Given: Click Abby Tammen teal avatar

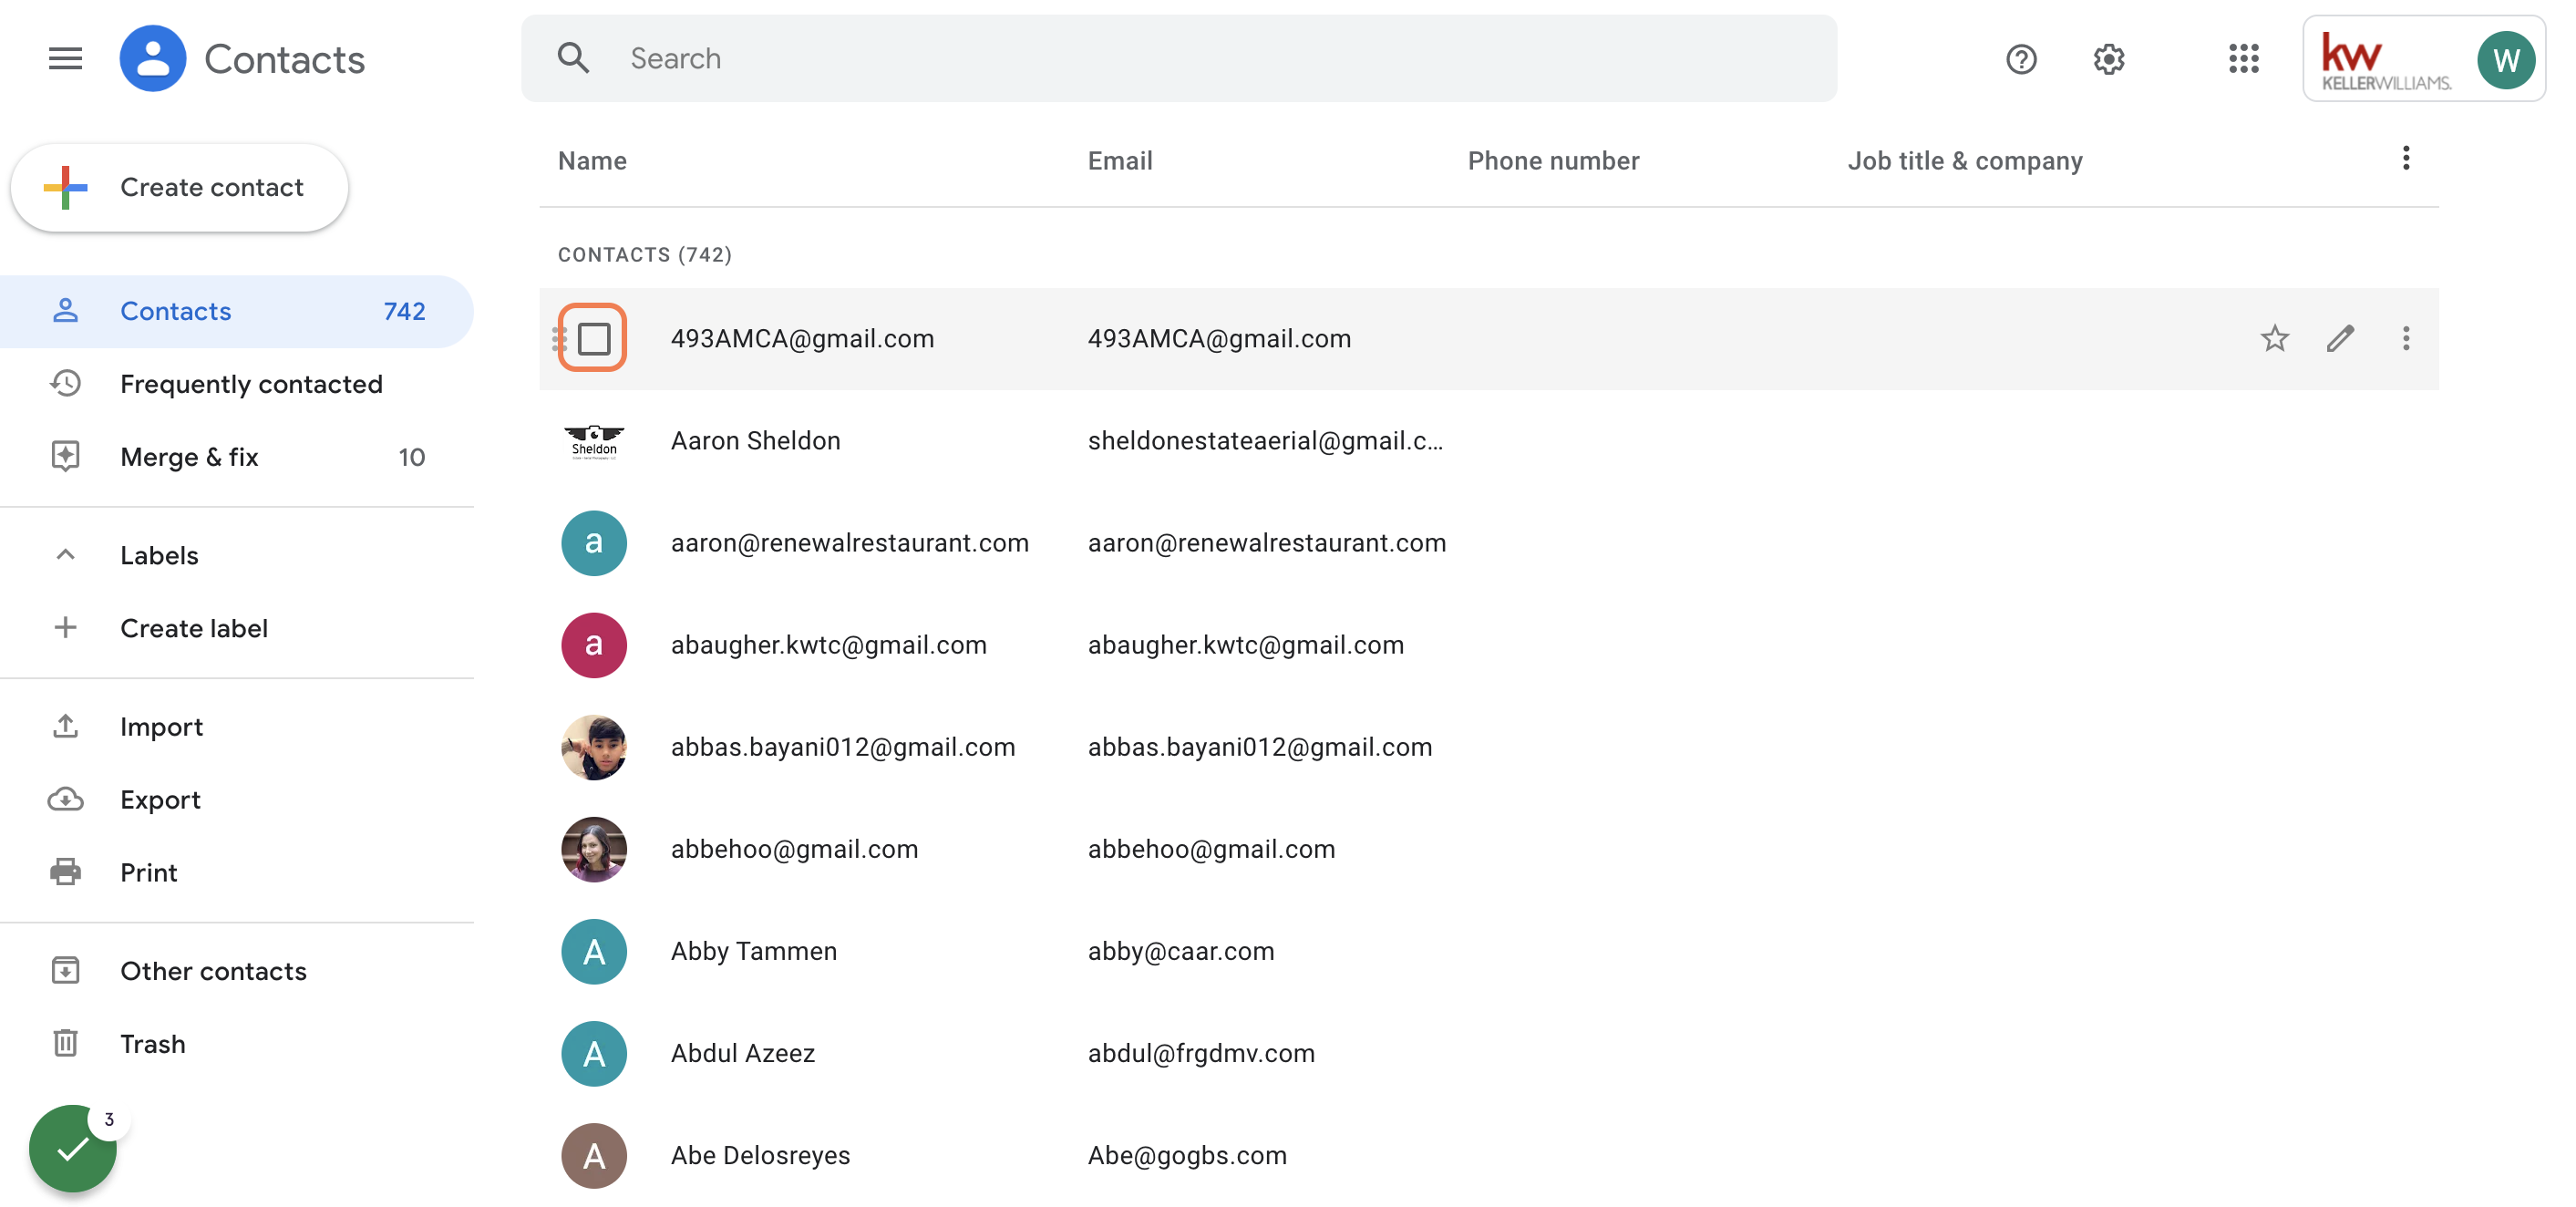Looking at the screenshot, I should tap(593, 951).
